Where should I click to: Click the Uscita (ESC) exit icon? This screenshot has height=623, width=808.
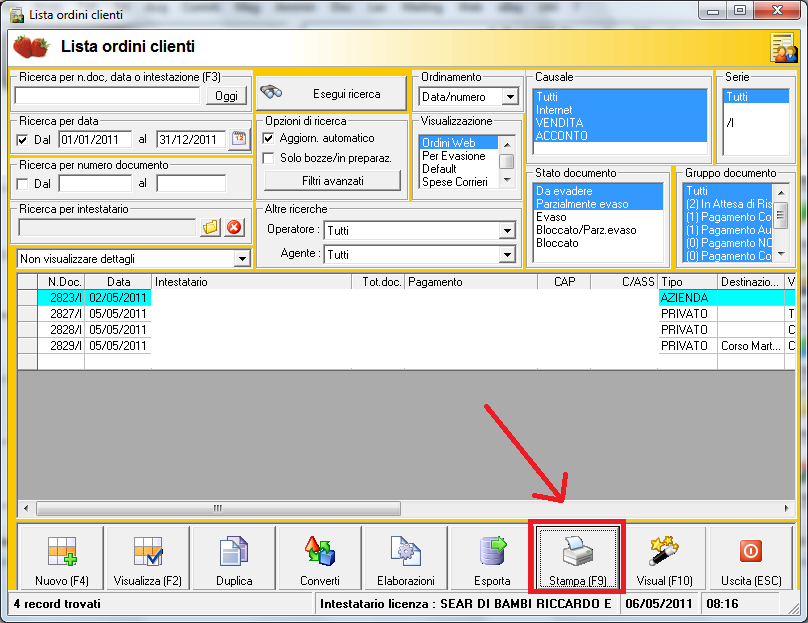pos(751,551)
